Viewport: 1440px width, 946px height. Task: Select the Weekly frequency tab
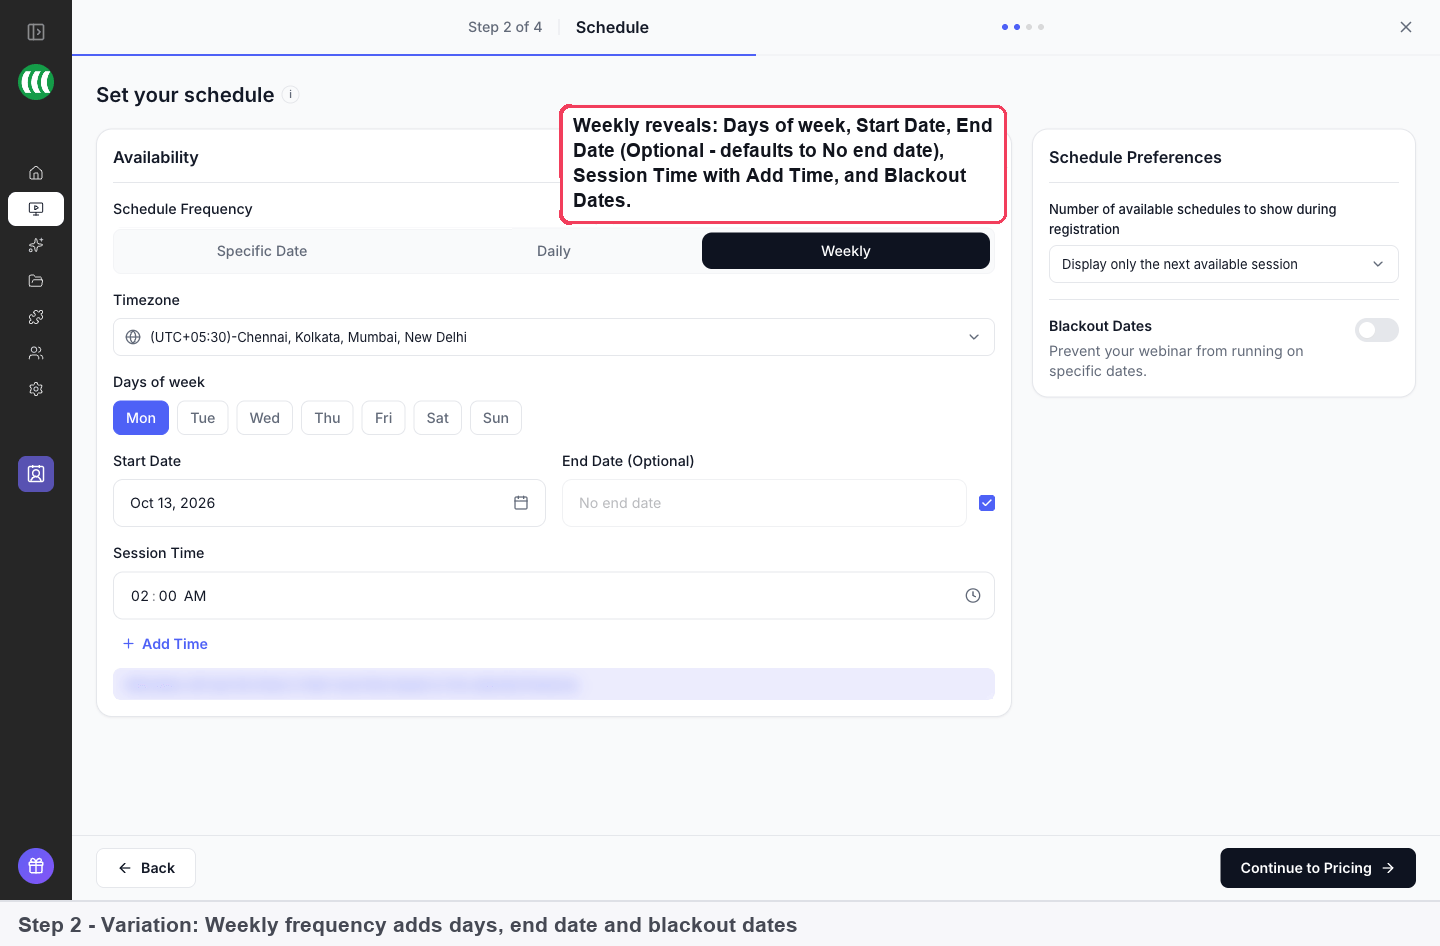[846, 251]
